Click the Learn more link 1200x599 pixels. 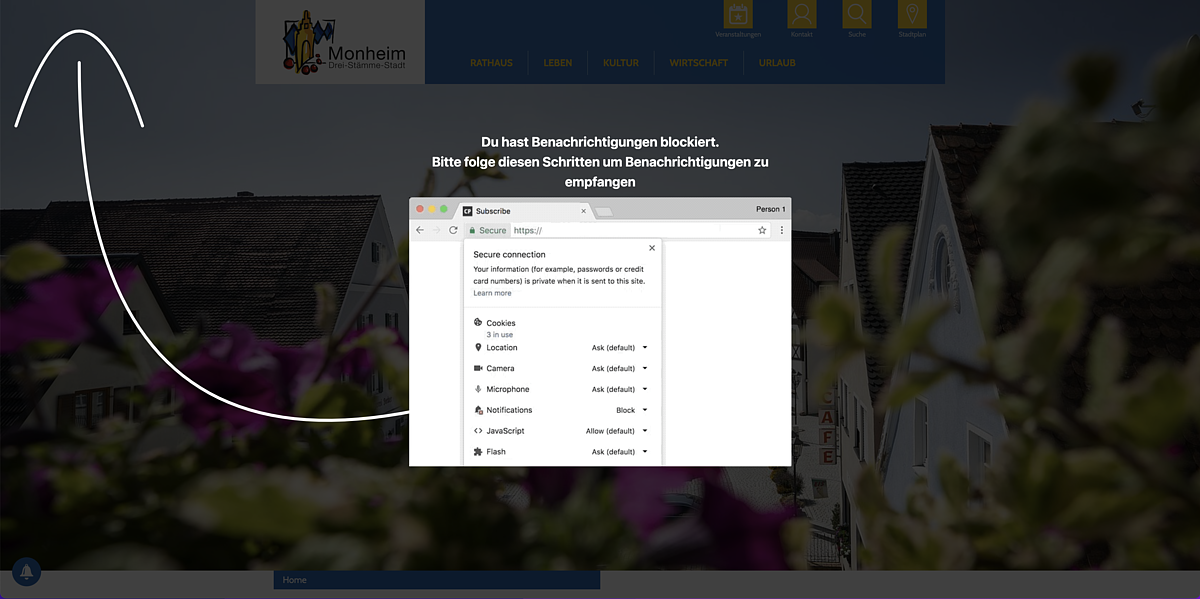click(492, 293)
